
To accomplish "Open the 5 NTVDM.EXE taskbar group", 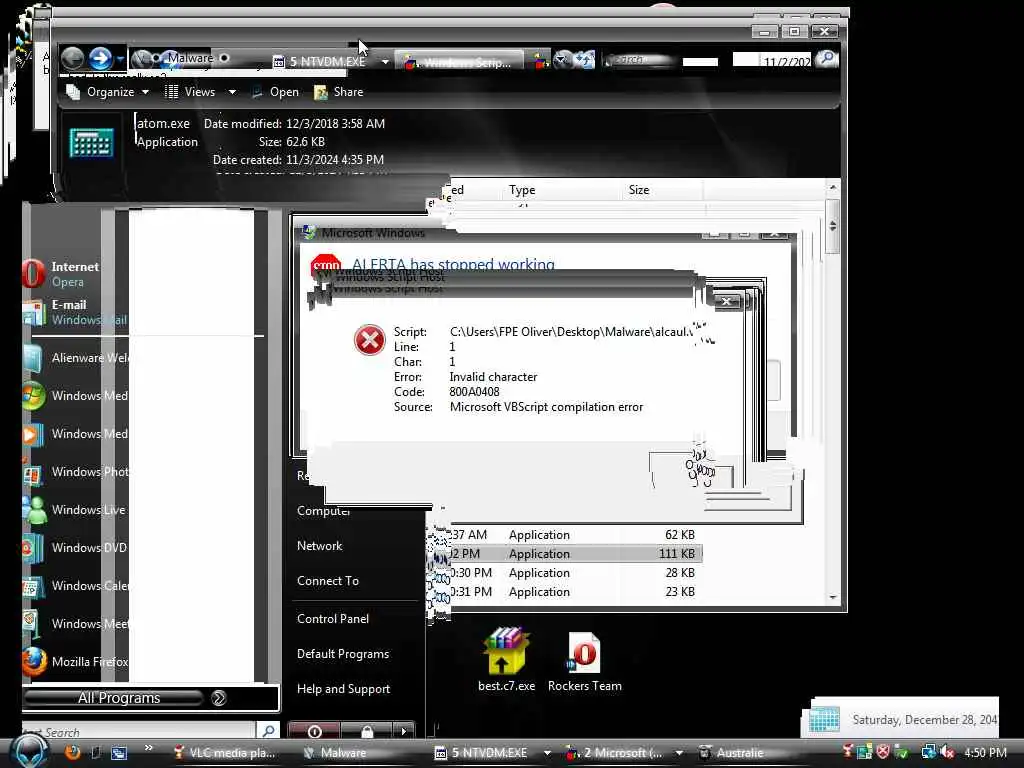I will (491, 753).
